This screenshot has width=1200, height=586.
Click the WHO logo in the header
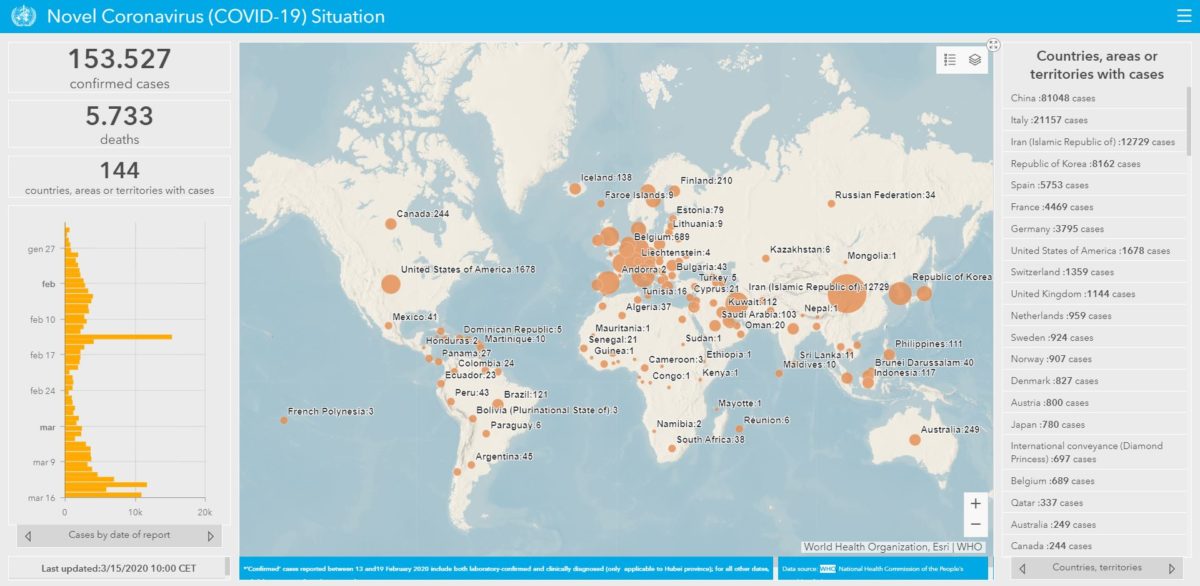tap(22, 16)
